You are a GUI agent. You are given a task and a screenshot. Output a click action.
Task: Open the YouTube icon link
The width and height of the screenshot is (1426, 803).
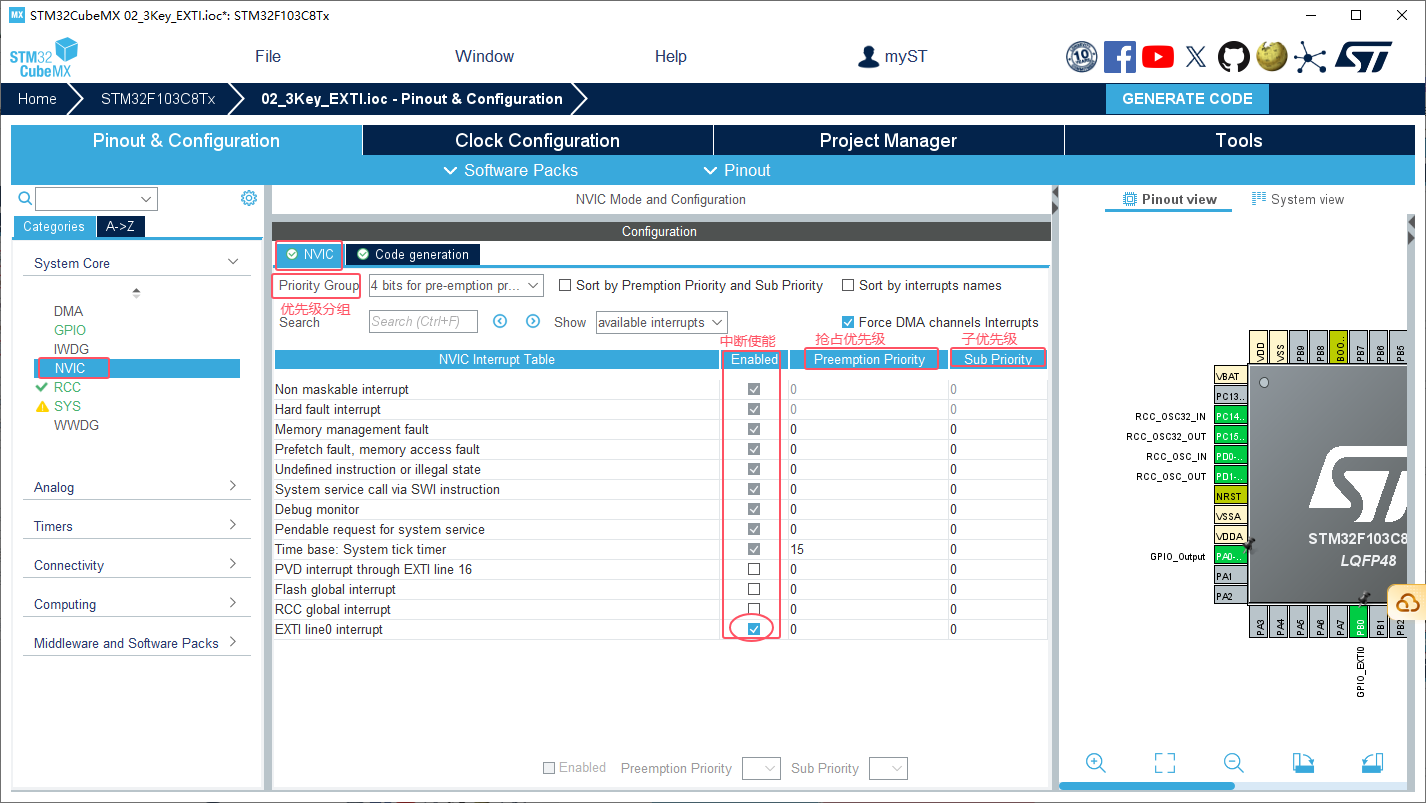coord(1158,56)
